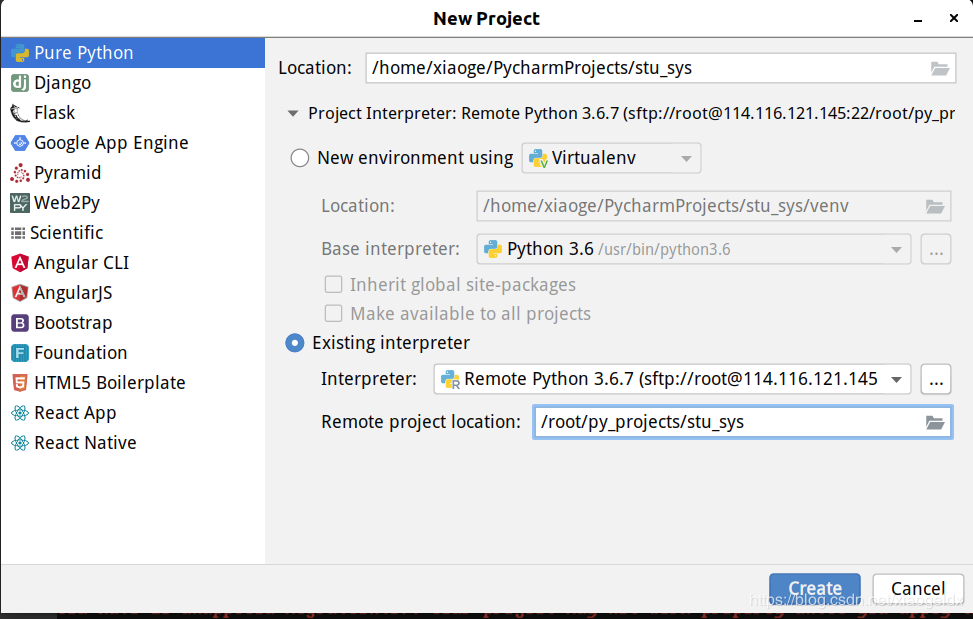
Task: Click the Pyramid framework icon
Action: pyautogui.click(x=20, y=173)
